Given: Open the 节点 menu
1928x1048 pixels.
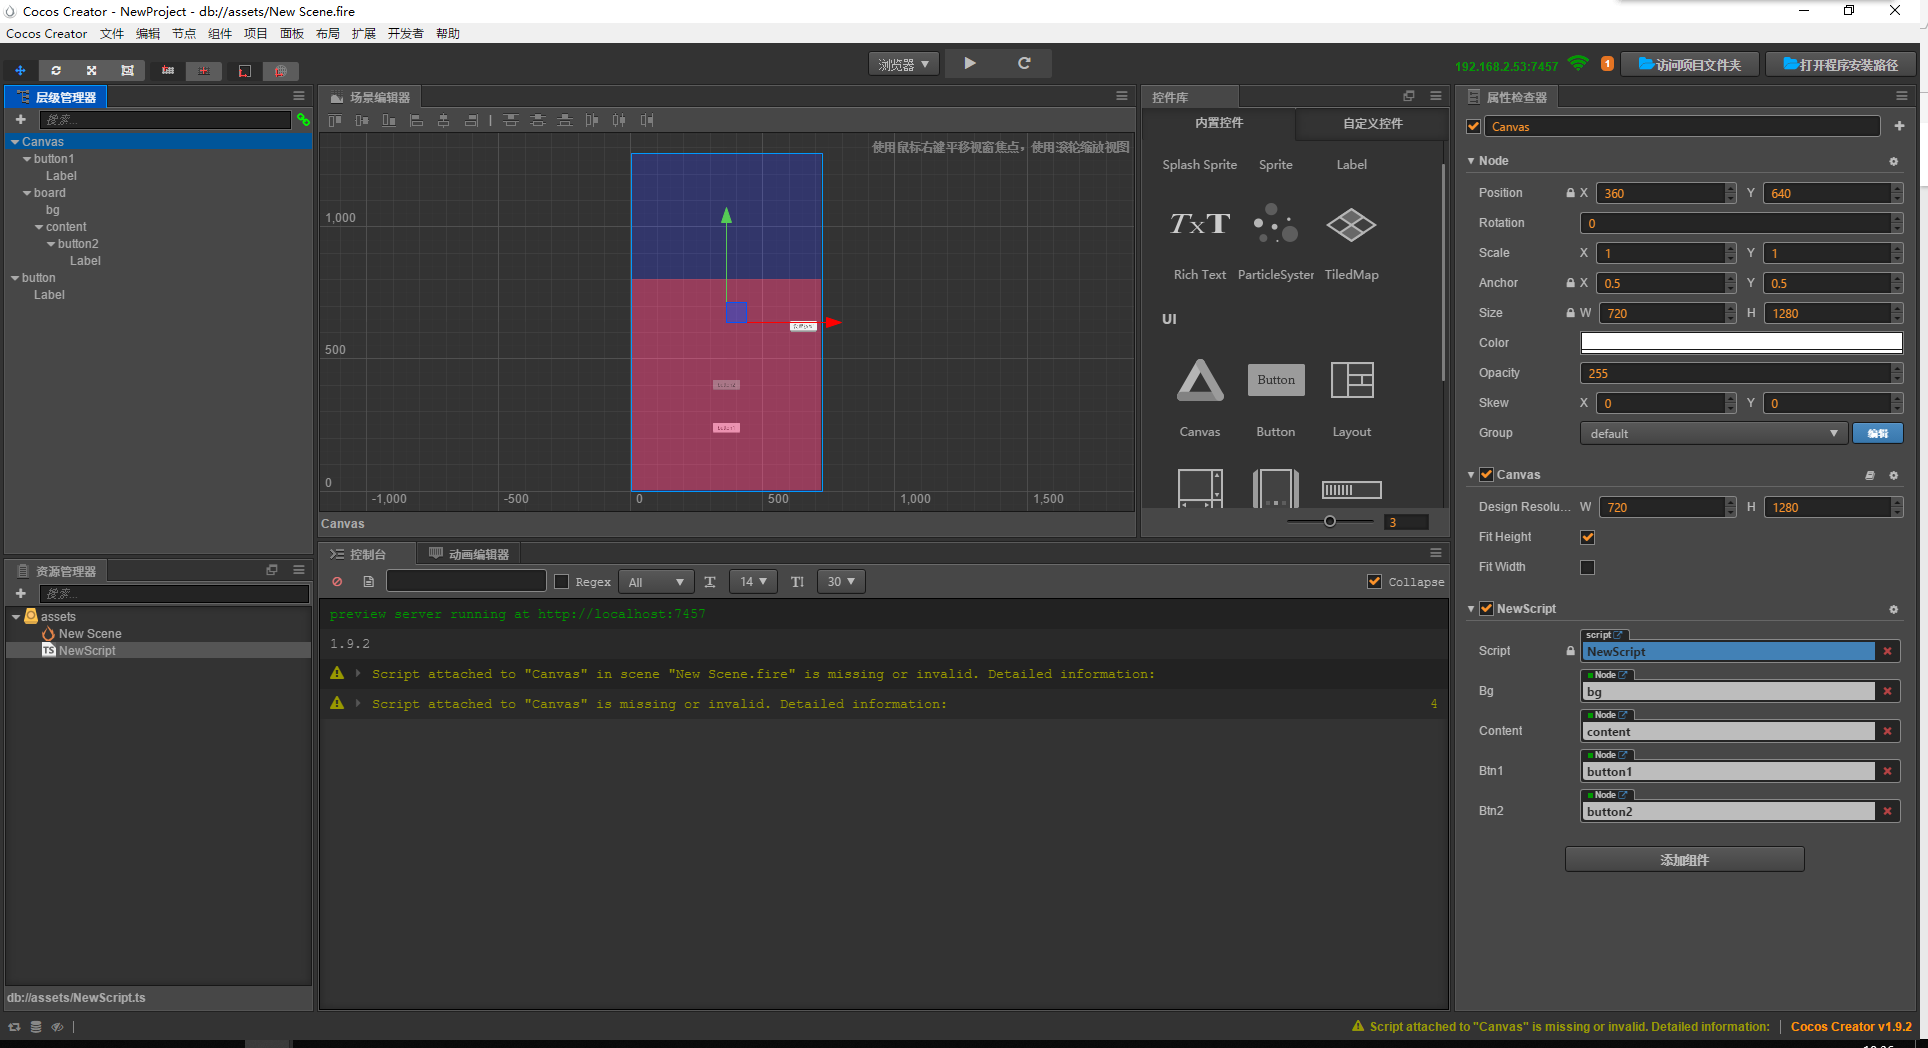Looking at the screenshot, I should pyautogui.click(x=184, y=34).
